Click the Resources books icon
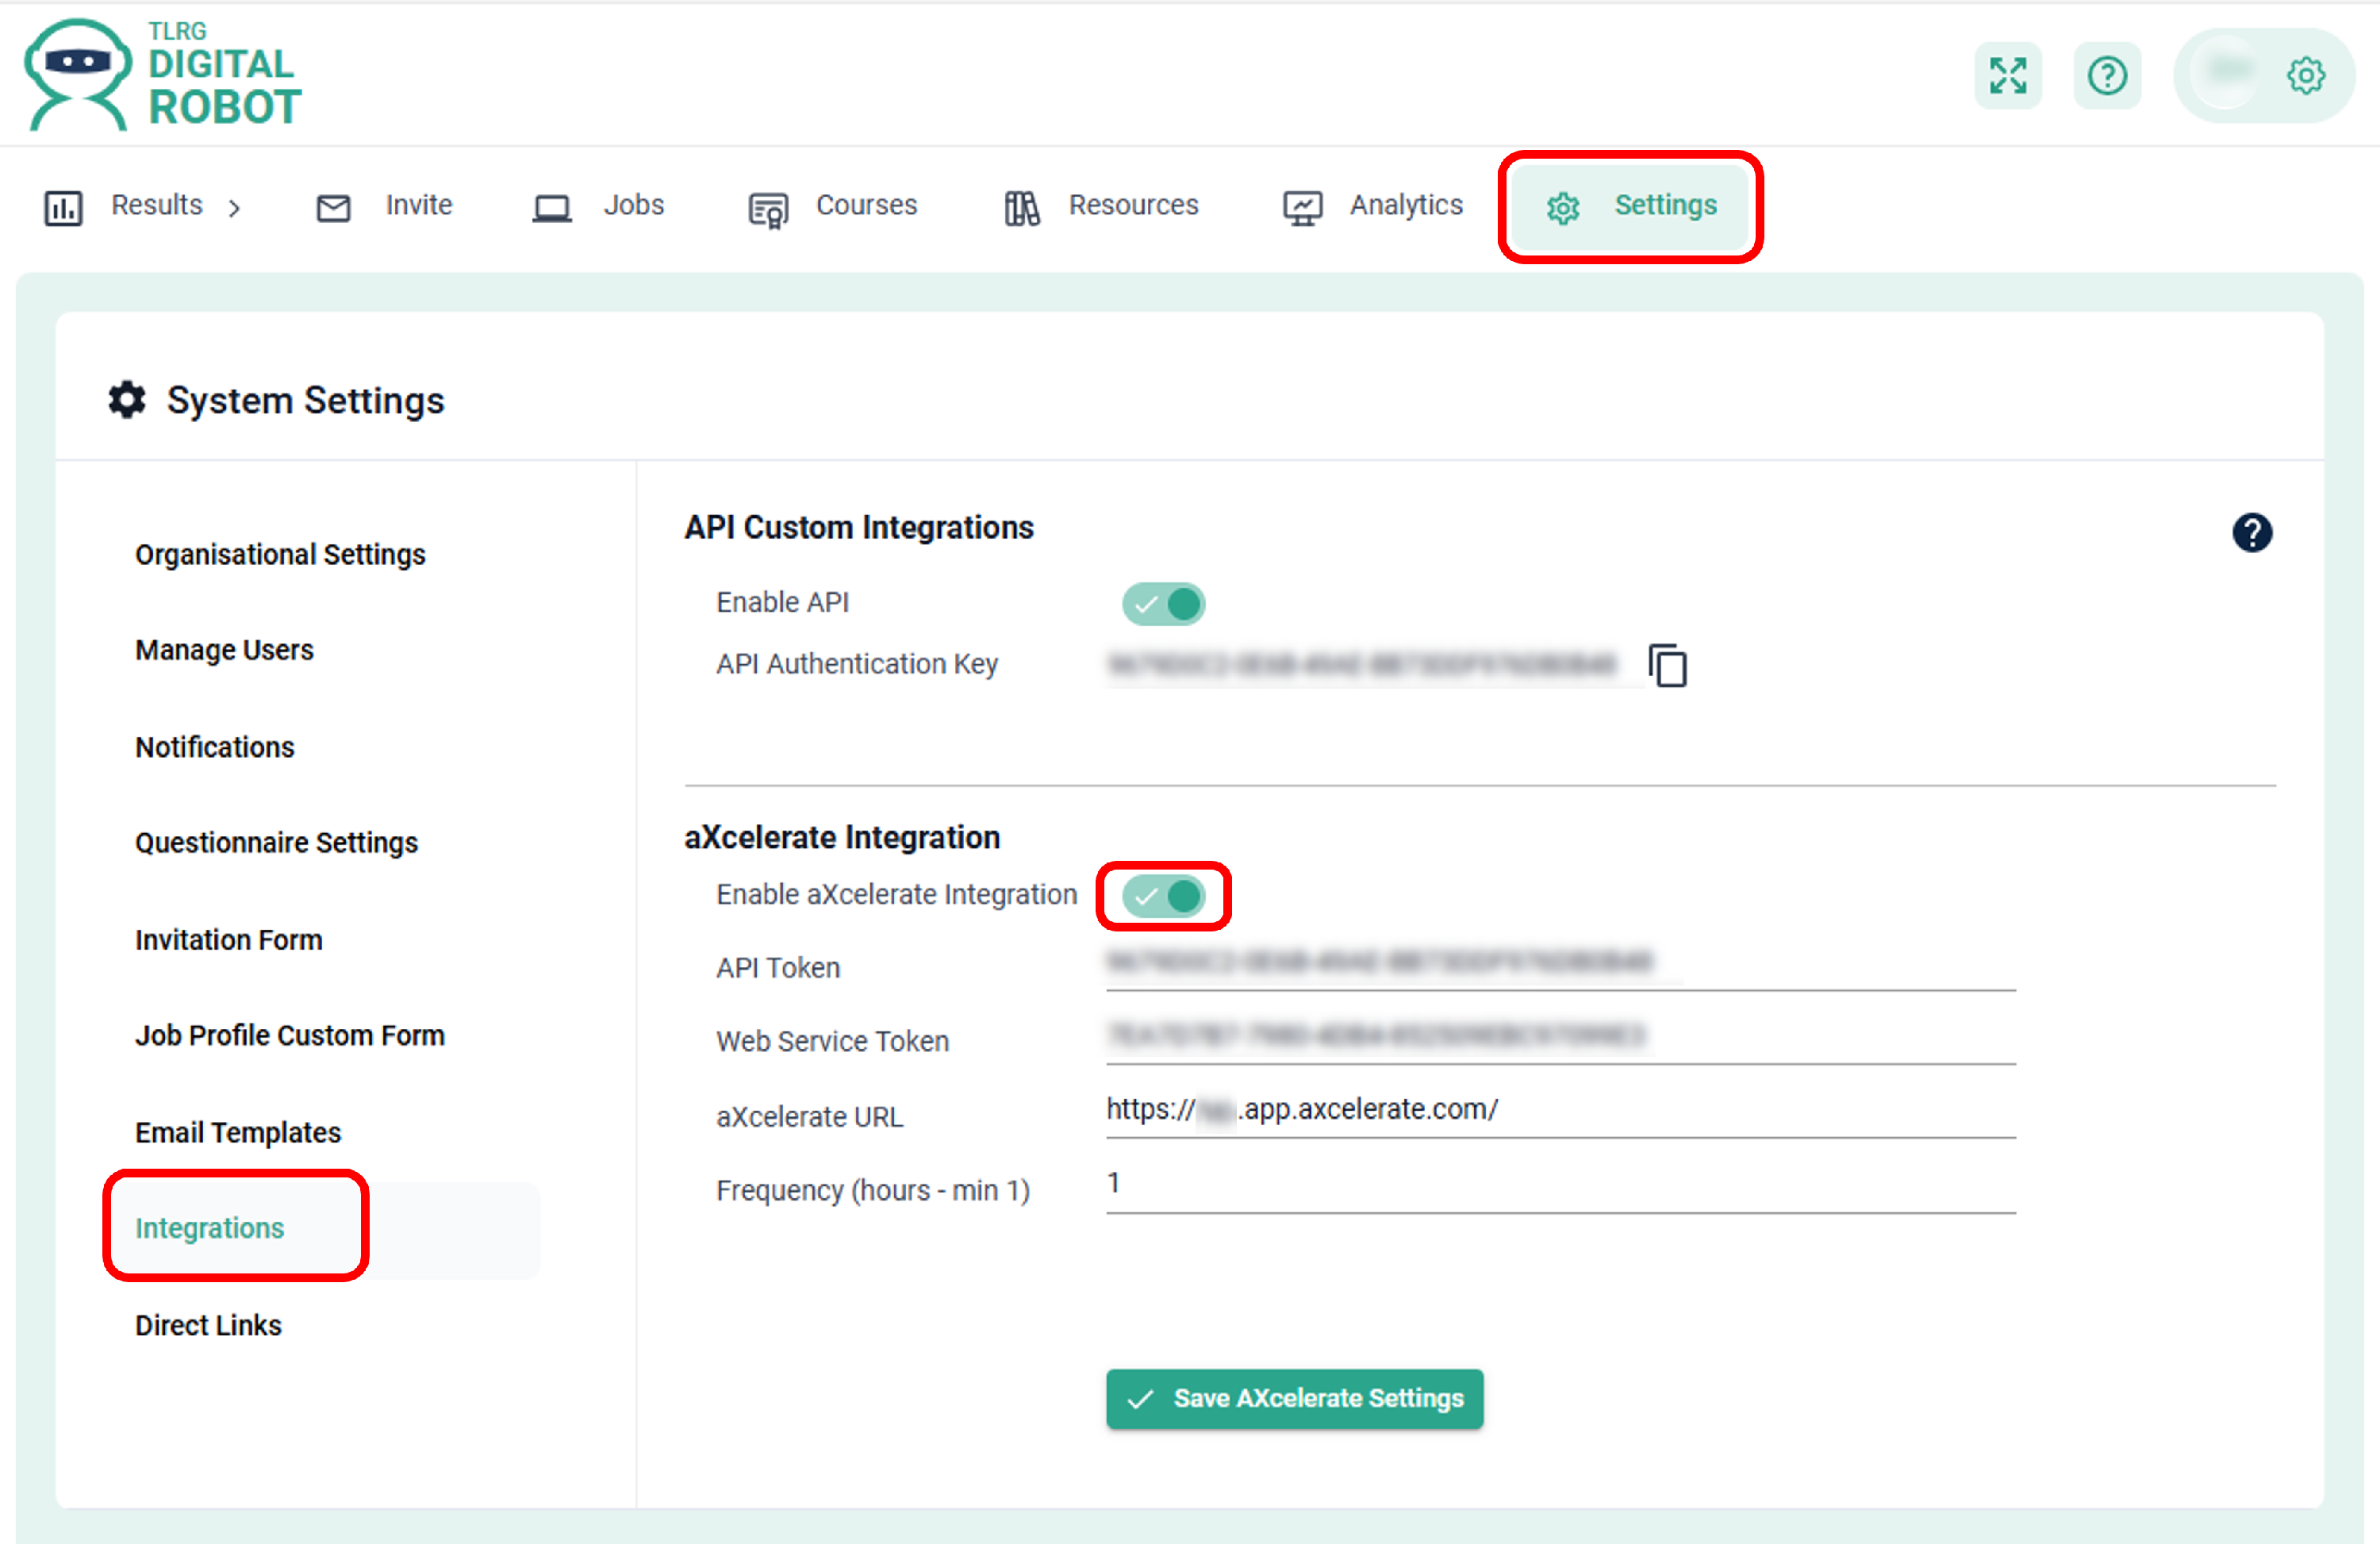The height and width of the screenshot is (1544, 2380). [x=1021, y=208]
